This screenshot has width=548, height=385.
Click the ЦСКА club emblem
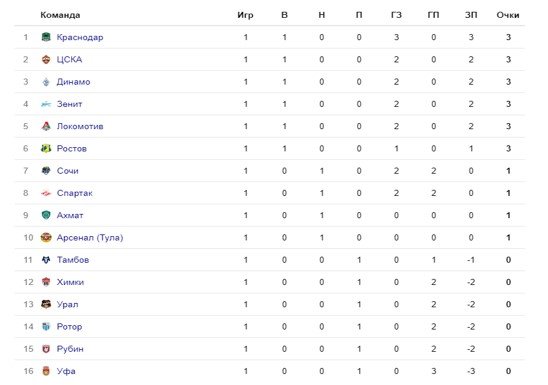[46, 59]
